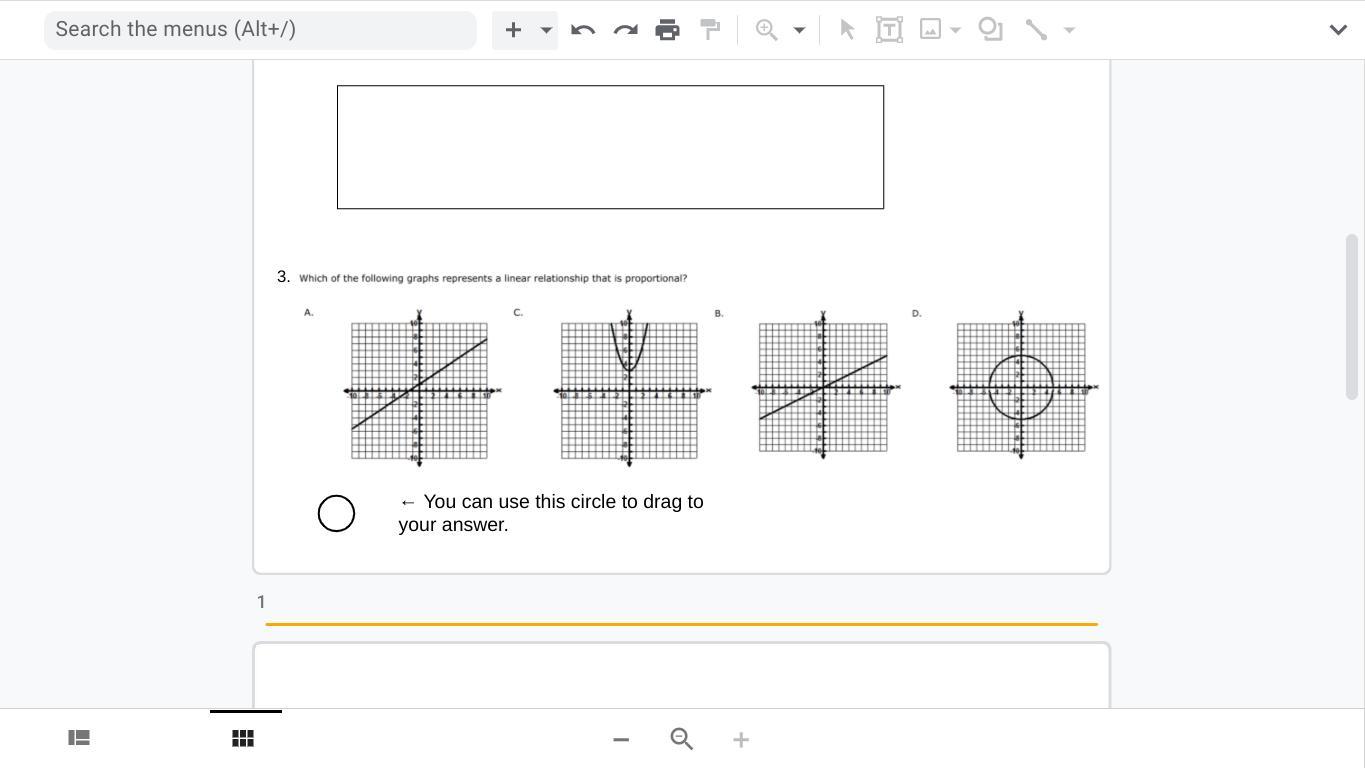Select graph D showing the circle
1365x768 pixels.
[x=1022, y=386]
